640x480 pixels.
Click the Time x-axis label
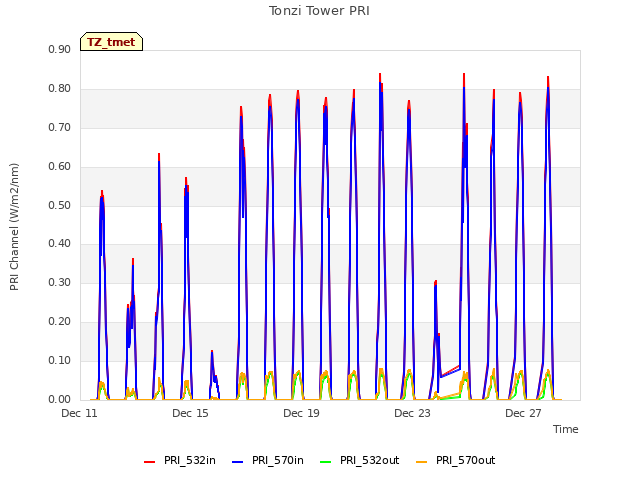(x=566, y=429)
